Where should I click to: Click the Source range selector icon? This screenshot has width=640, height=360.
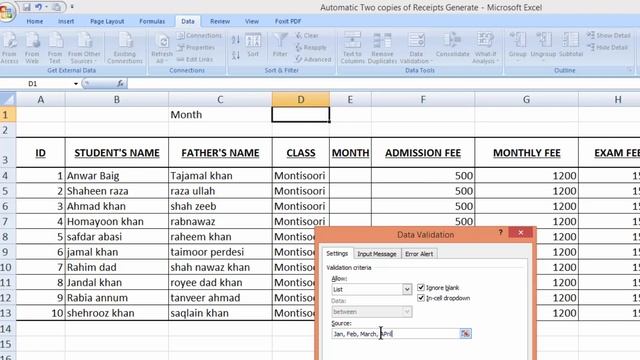(465, 334)
